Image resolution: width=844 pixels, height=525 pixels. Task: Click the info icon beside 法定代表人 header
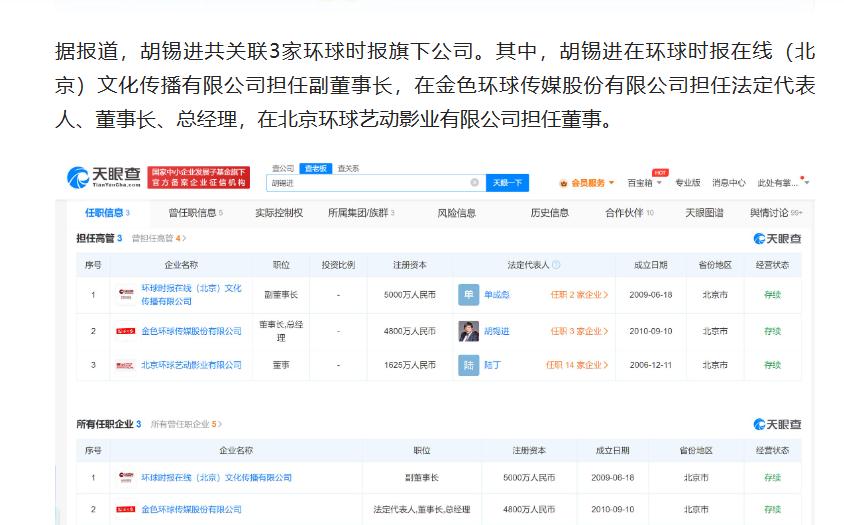pos(556,265)
